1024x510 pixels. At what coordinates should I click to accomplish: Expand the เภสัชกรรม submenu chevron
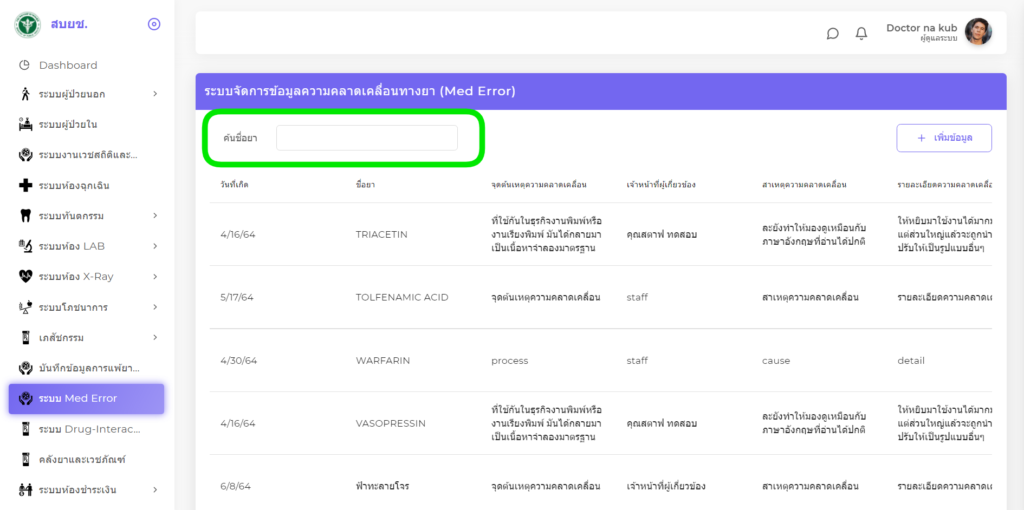coord(155,337)
